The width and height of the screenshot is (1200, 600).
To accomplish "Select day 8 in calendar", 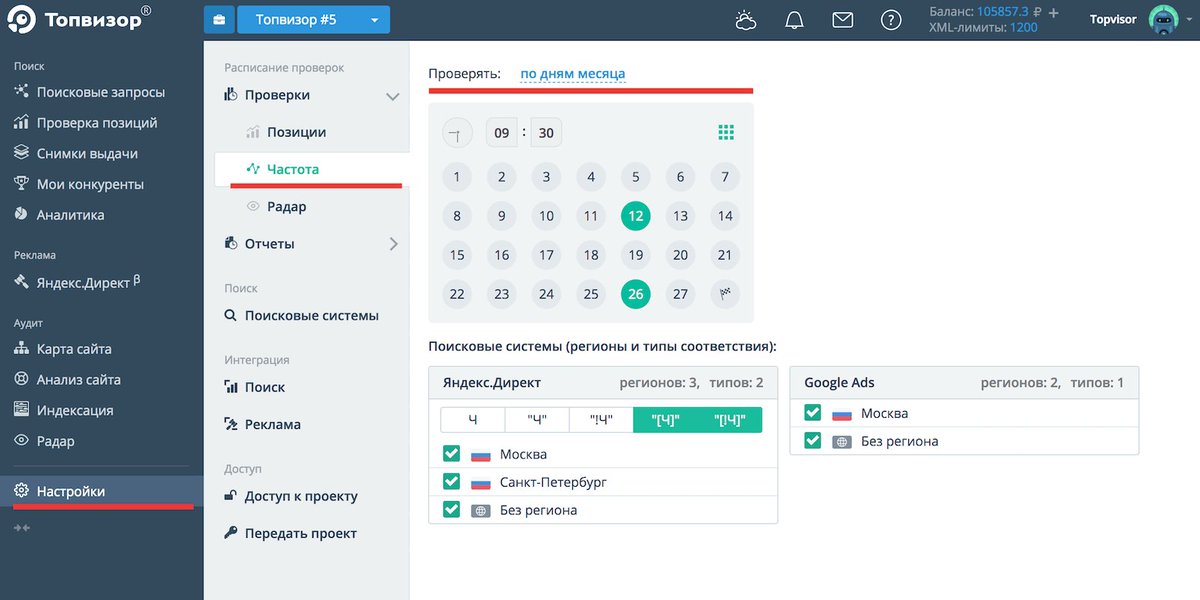I will 457,216.
